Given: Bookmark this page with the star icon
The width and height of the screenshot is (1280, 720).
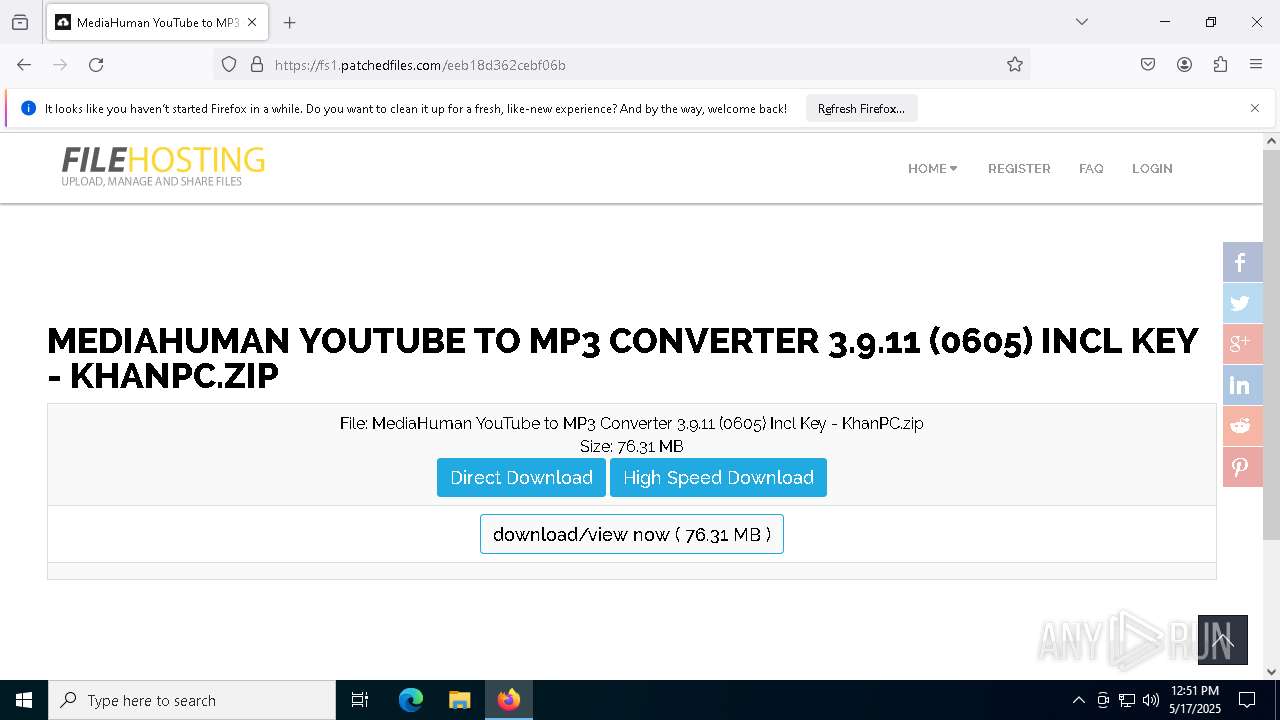Looking at the screenshot, I should [1015, 65].
